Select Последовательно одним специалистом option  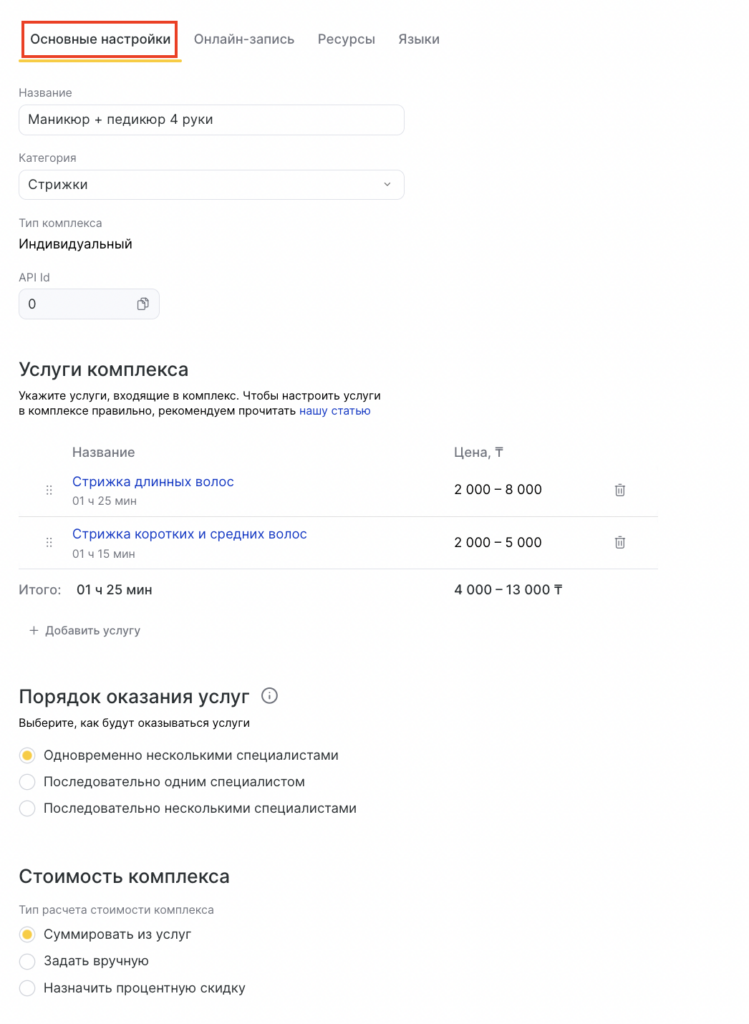[28, 782]
